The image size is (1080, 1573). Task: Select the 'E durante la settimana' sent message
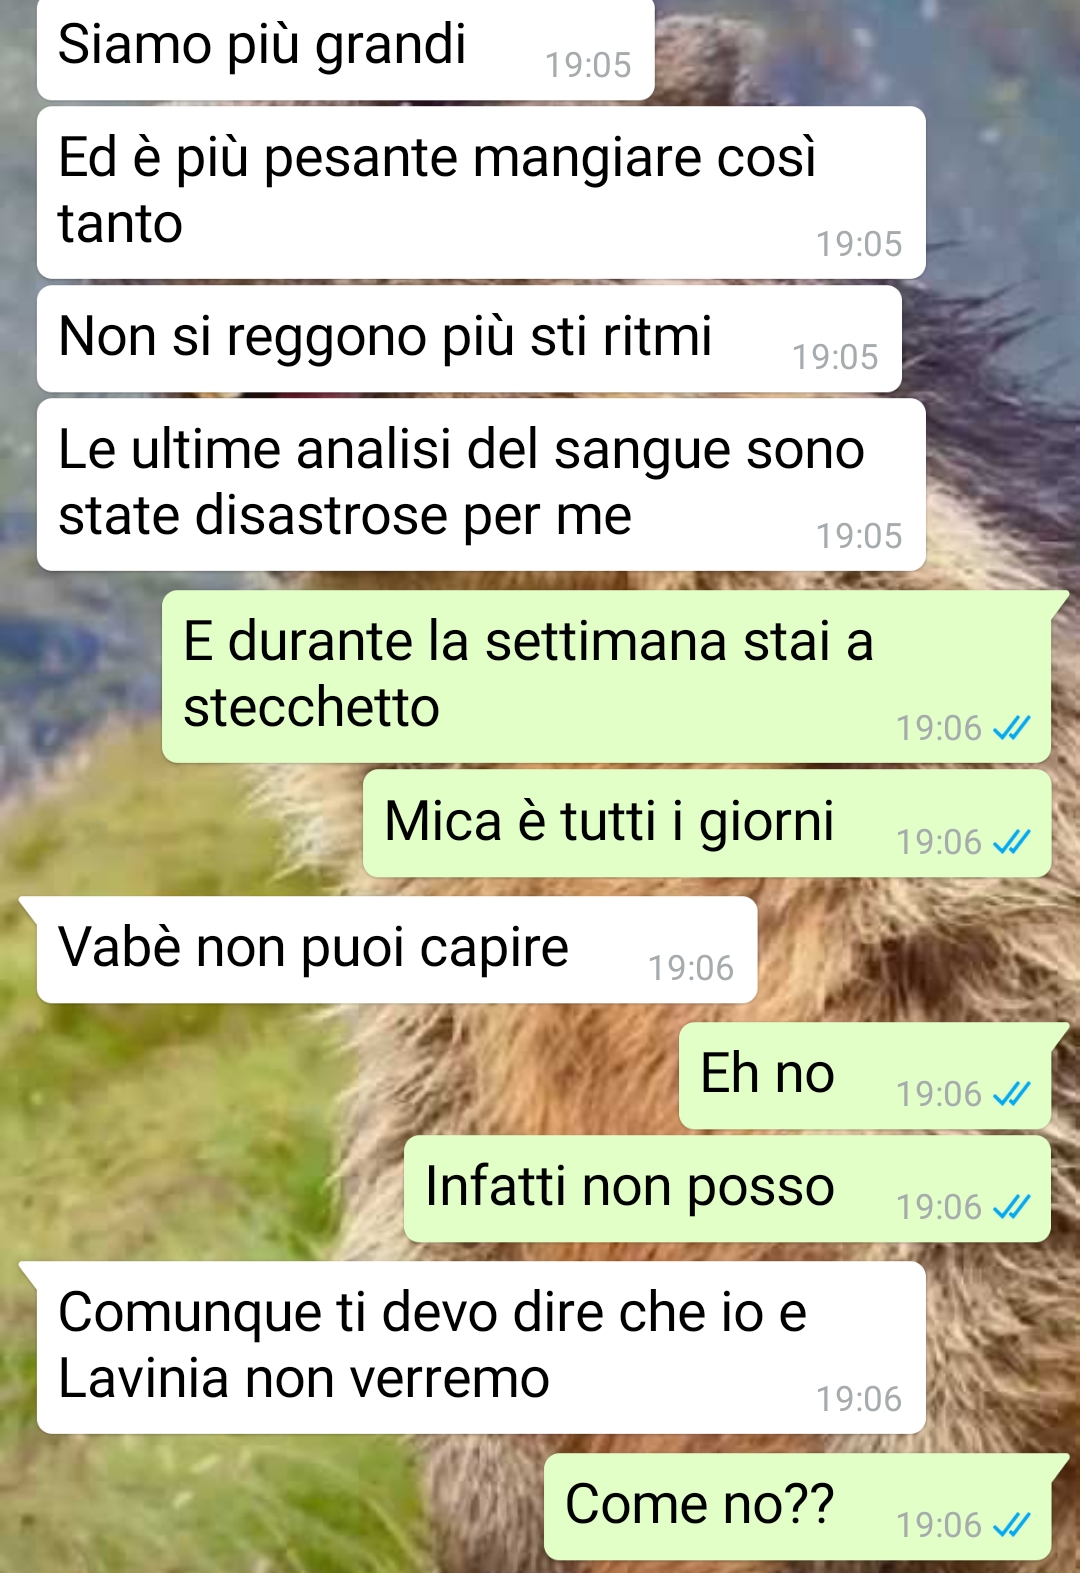click(606, 676)
